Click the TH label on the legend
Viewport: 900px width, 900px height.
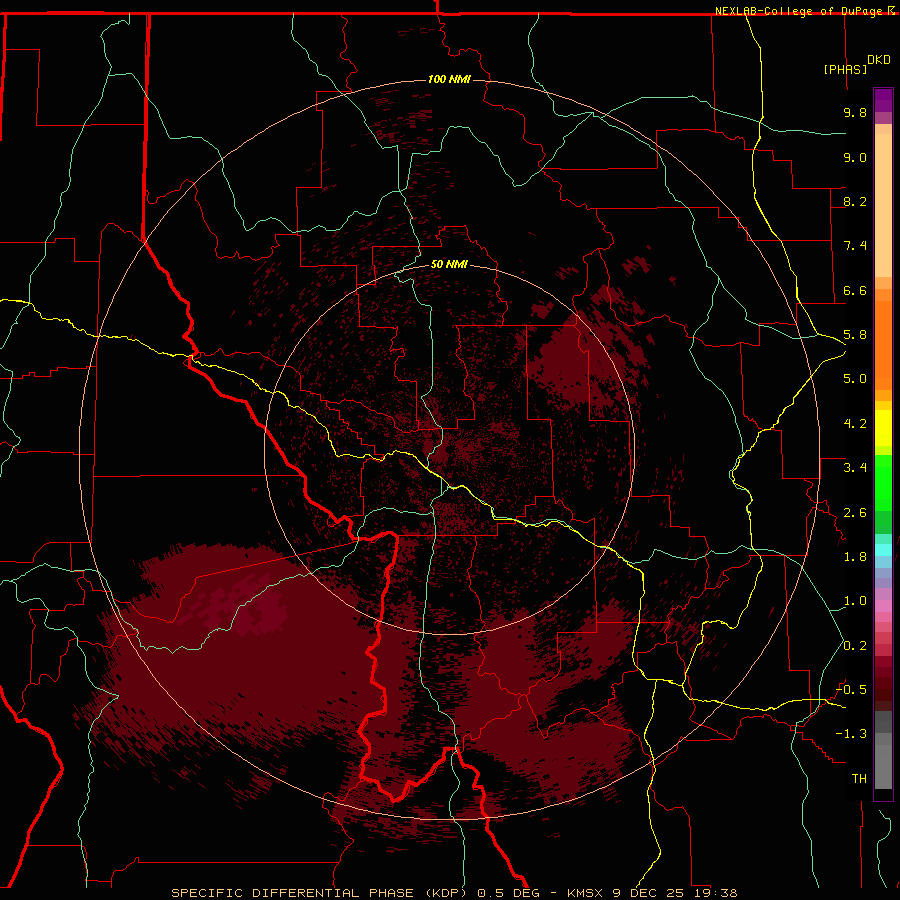(859, 779)
